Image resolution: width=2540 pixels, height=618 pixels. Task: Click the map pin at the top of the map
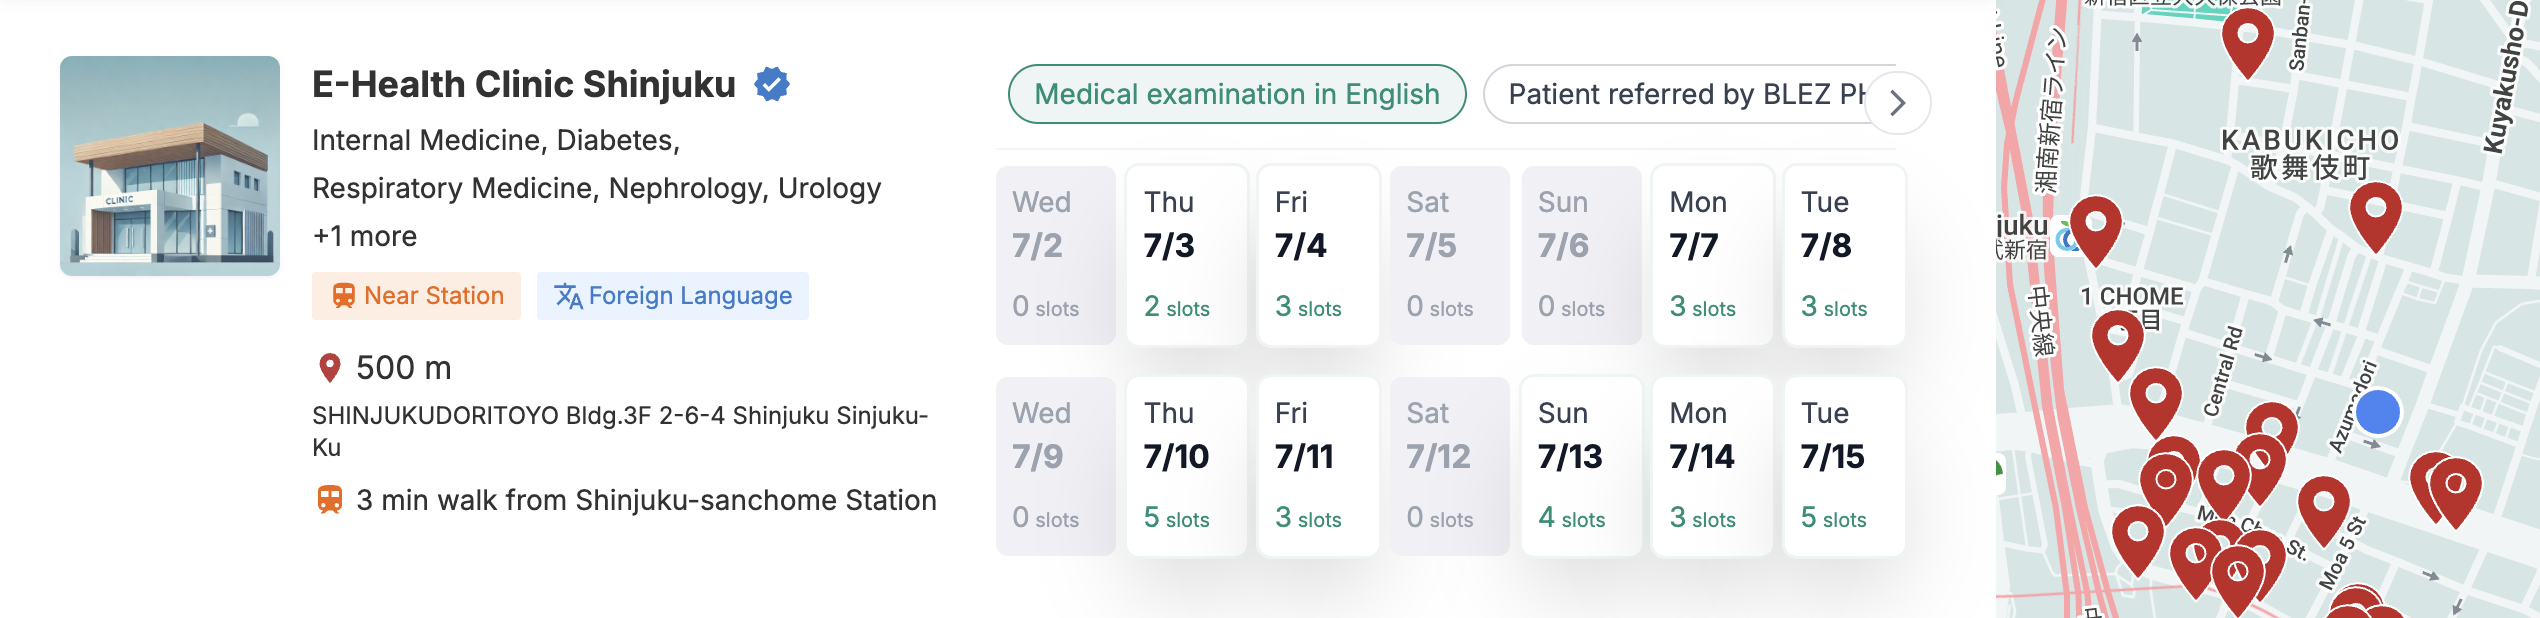(x=2247, y=38)
